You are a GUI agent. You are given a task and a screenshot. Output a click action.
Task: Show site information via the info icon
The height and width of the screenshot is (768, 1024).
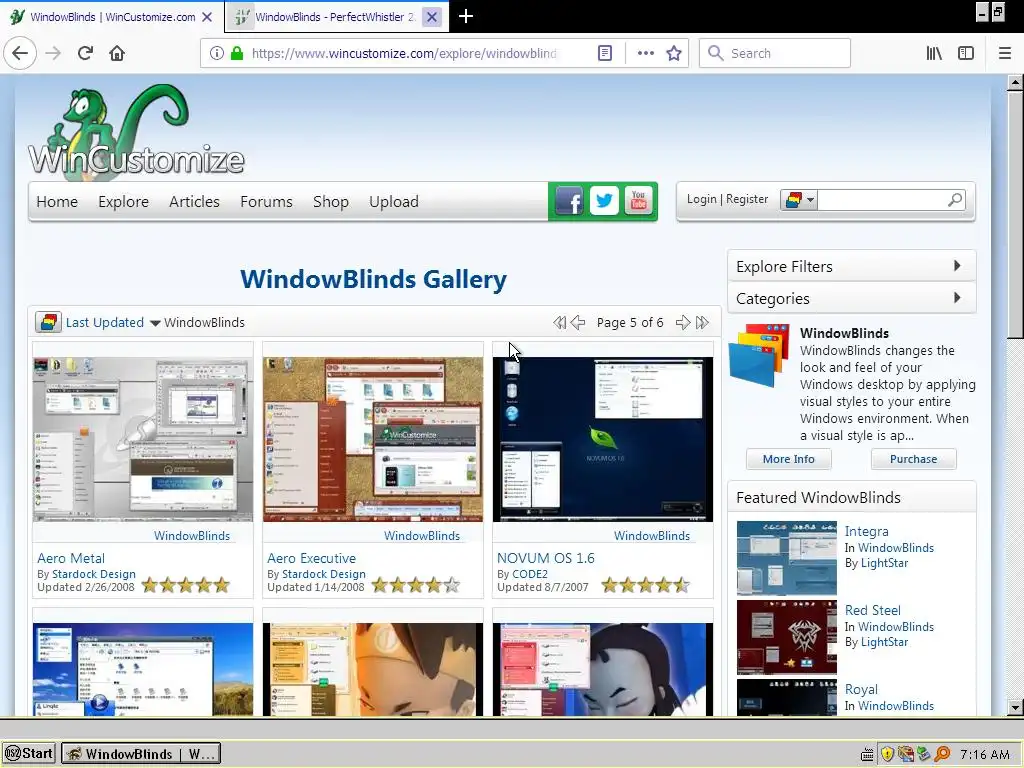216,53
